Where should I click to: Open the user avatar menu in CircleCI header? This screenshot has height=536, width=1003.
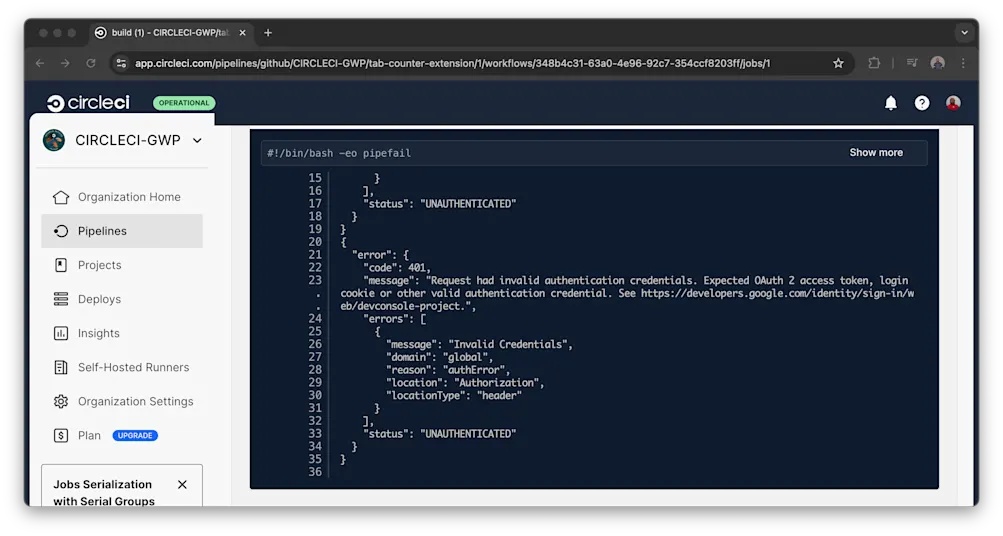(x=953, y=103)
